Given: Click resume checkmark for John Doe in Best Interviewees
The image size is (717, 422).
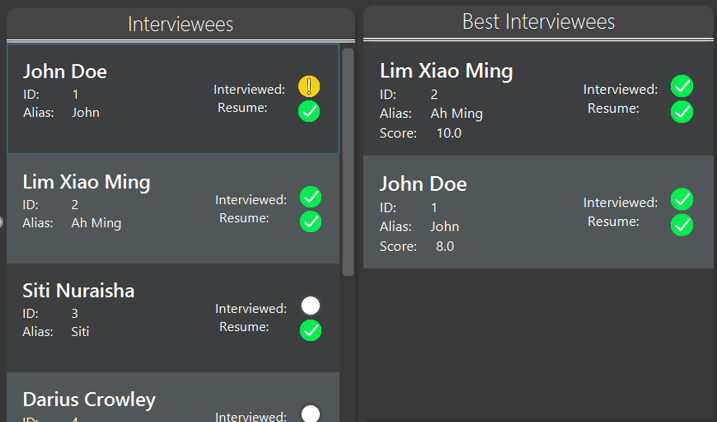Looking at the screenshot, I should point(682,225).
